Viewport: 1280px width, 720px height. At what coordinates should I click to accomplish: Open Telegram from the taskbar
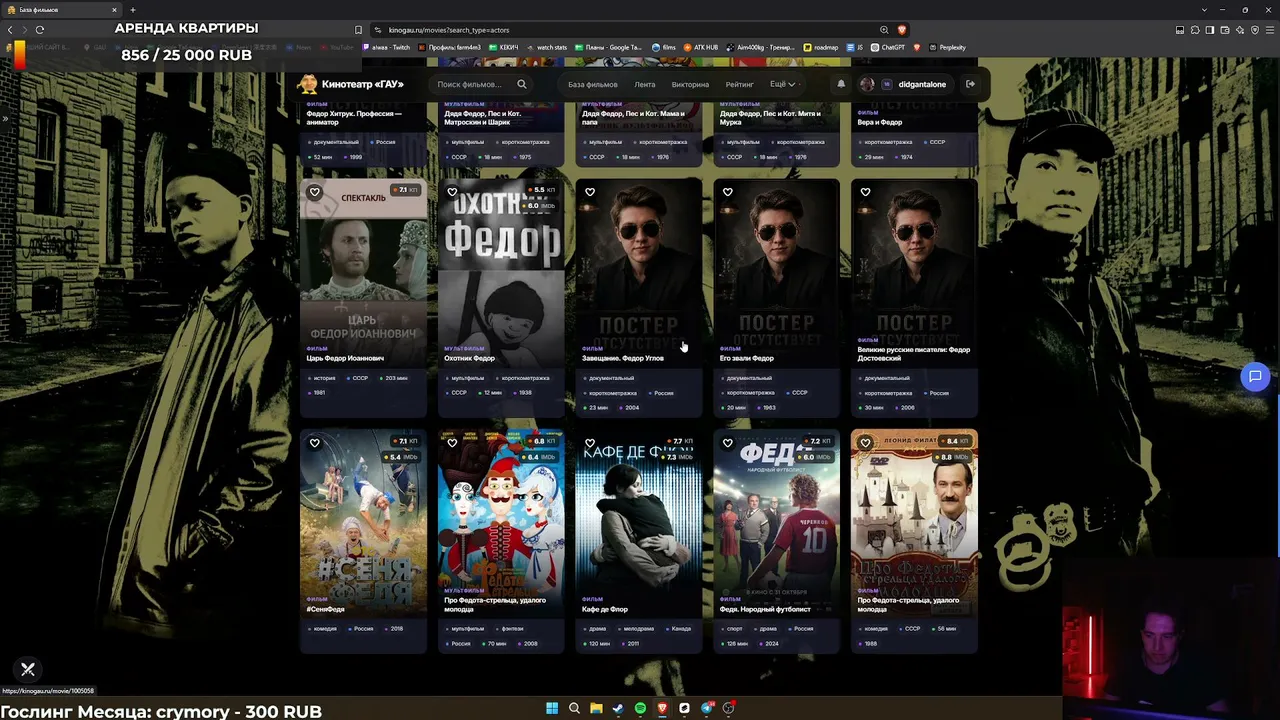[x=706, y=709]
